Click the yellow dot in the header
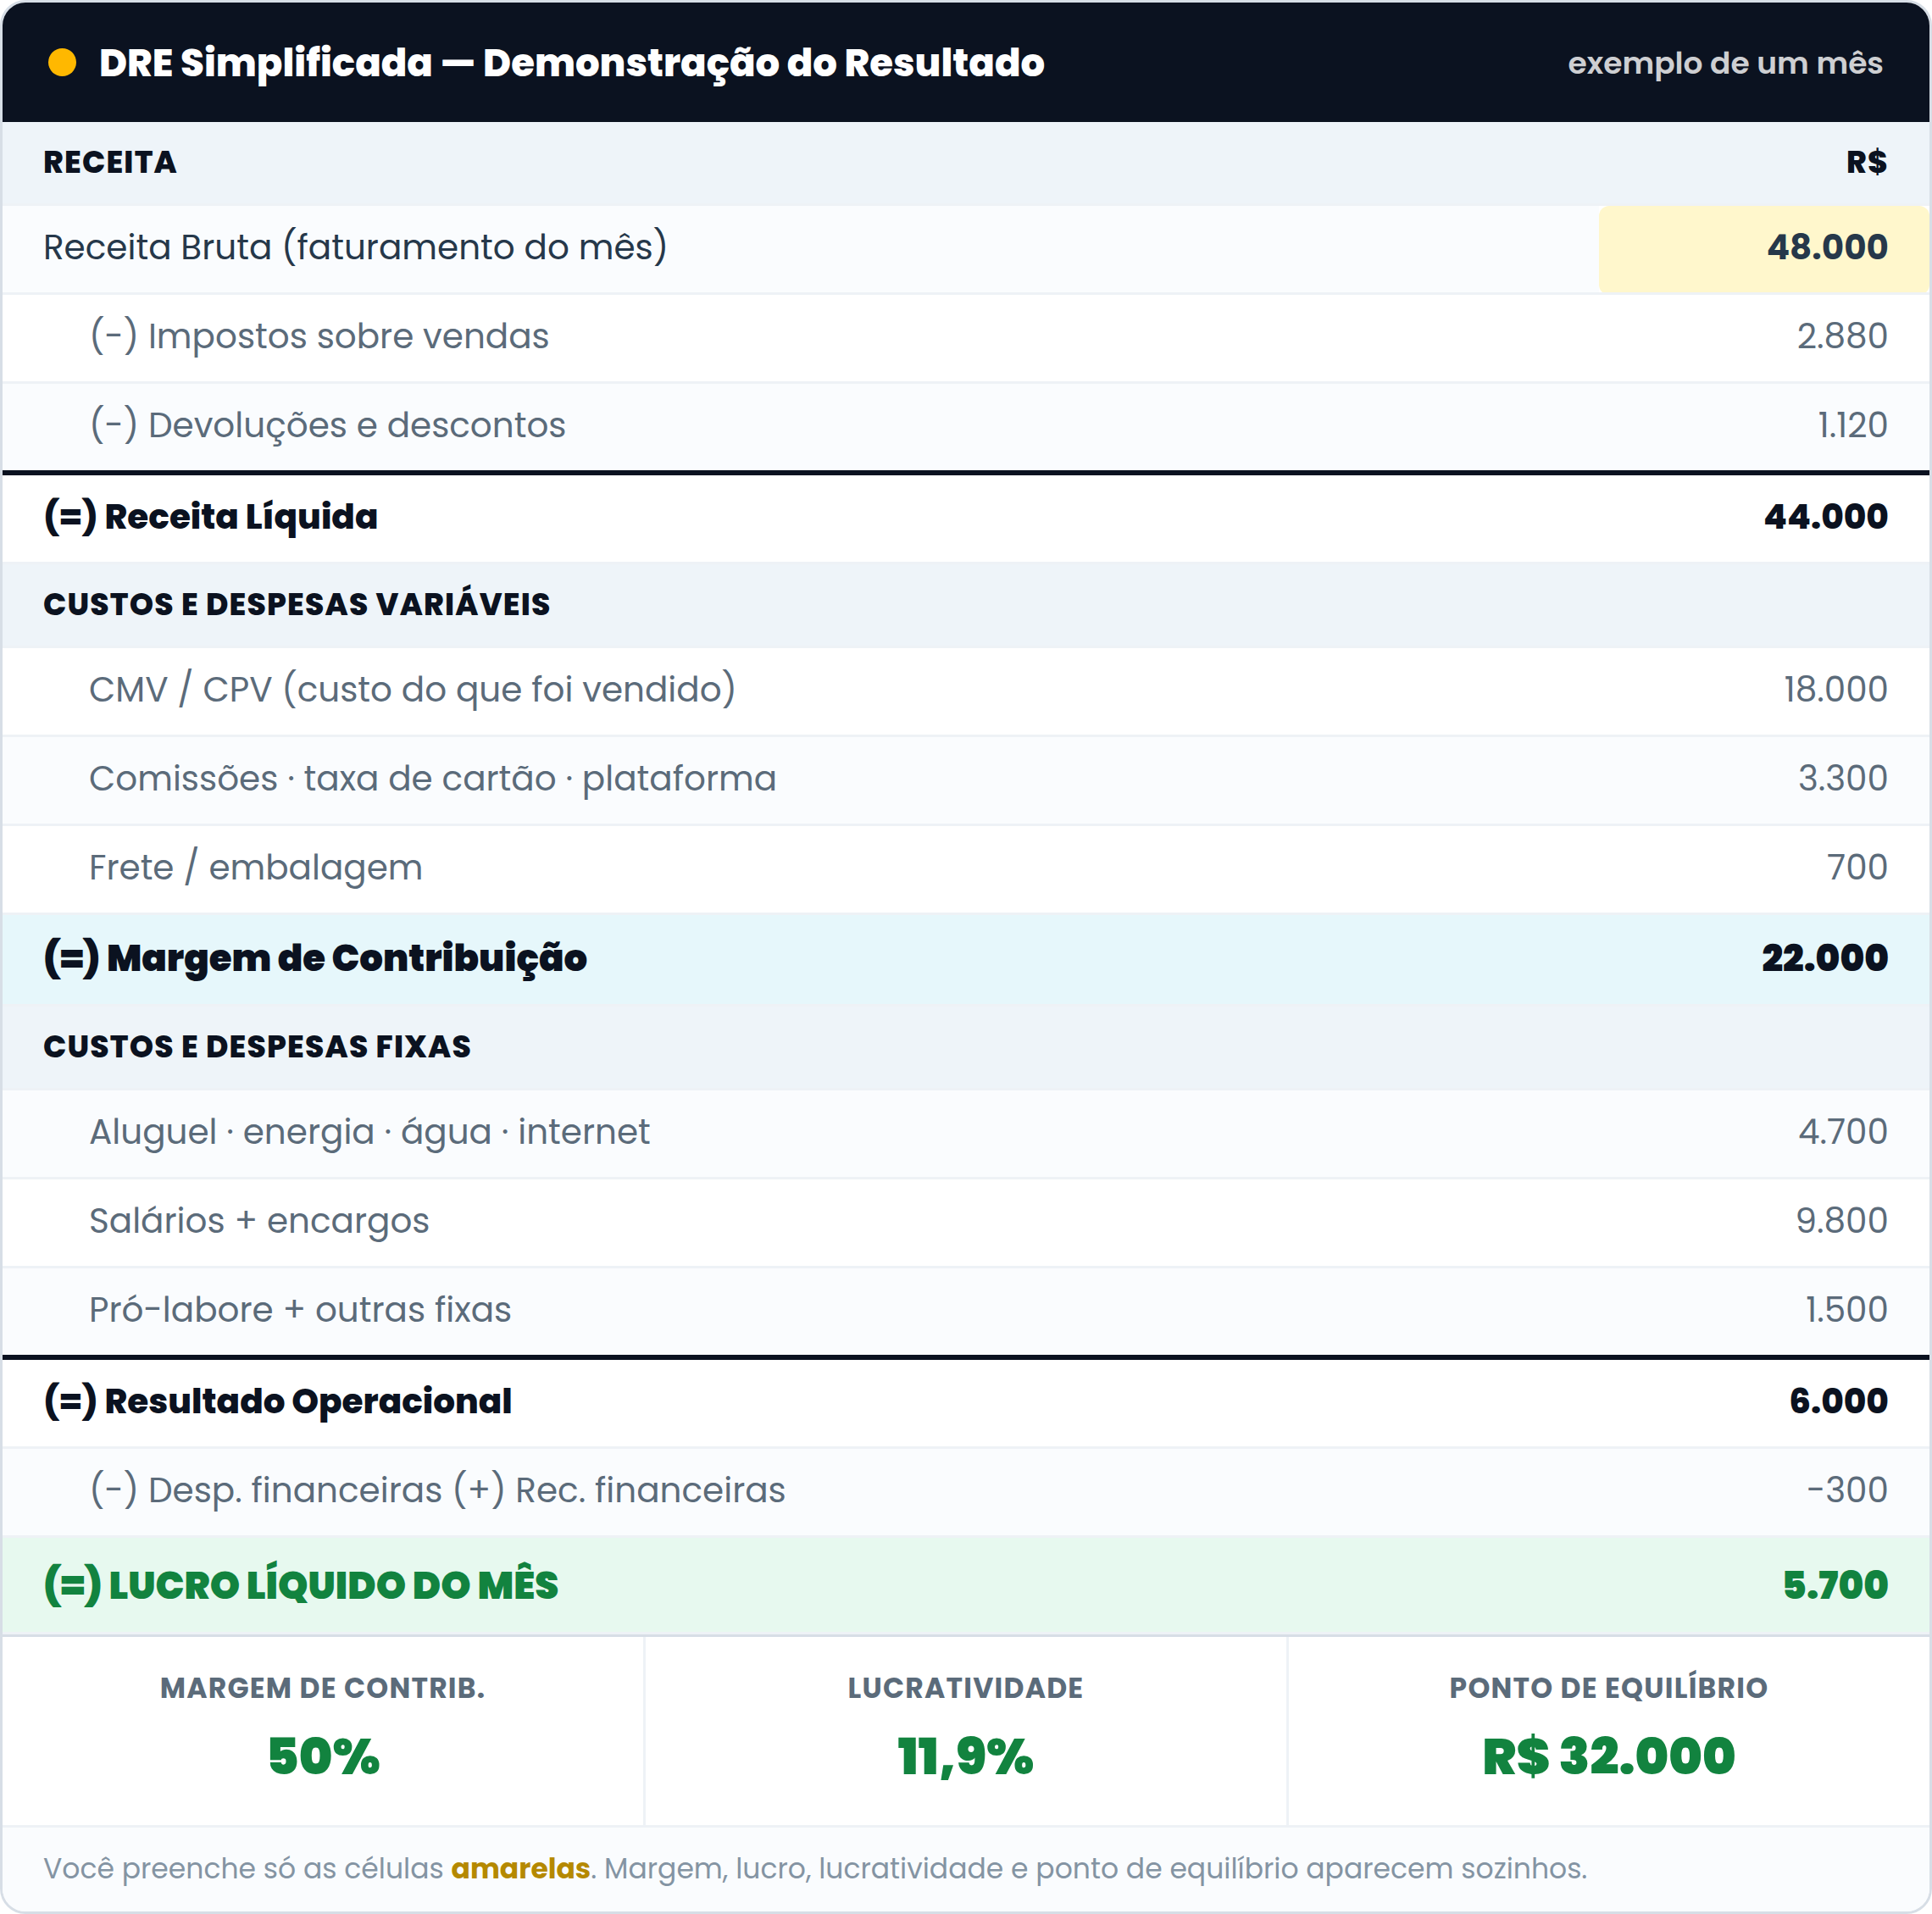1932x1914 pixels. 62,63
